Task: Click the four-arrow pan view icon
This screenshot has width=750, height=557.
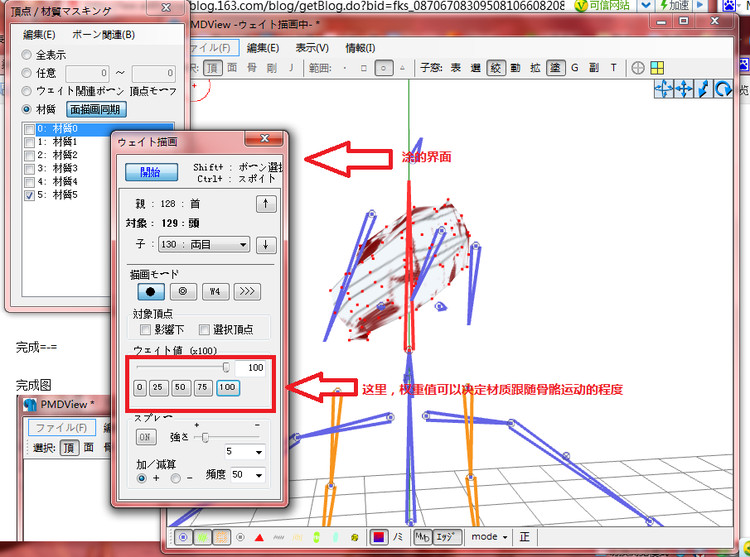Action: (x=684, y=89)
